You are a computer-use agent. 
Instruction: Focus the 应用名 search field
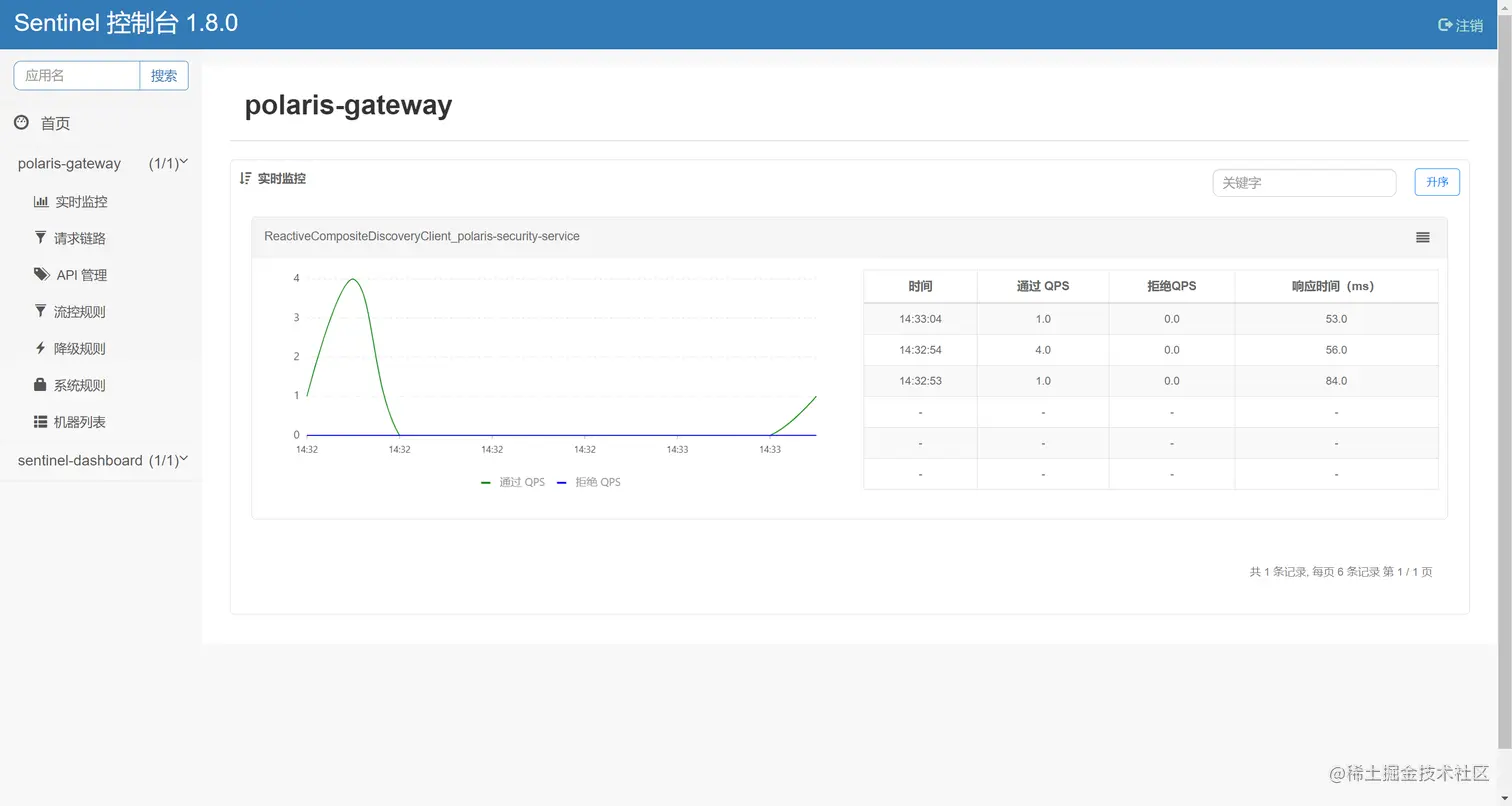[77, 75]
